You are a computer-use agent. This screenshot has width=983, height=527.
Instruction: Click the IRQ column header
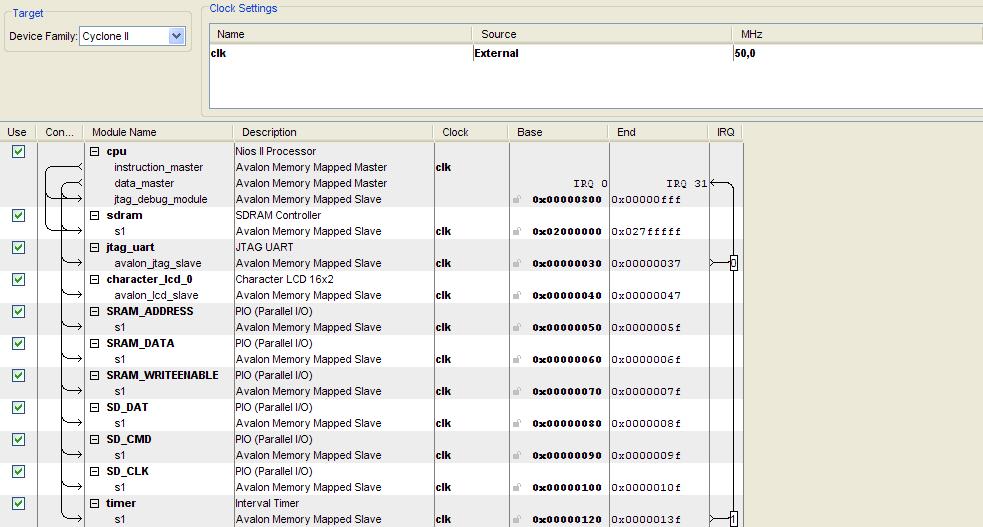725,132
